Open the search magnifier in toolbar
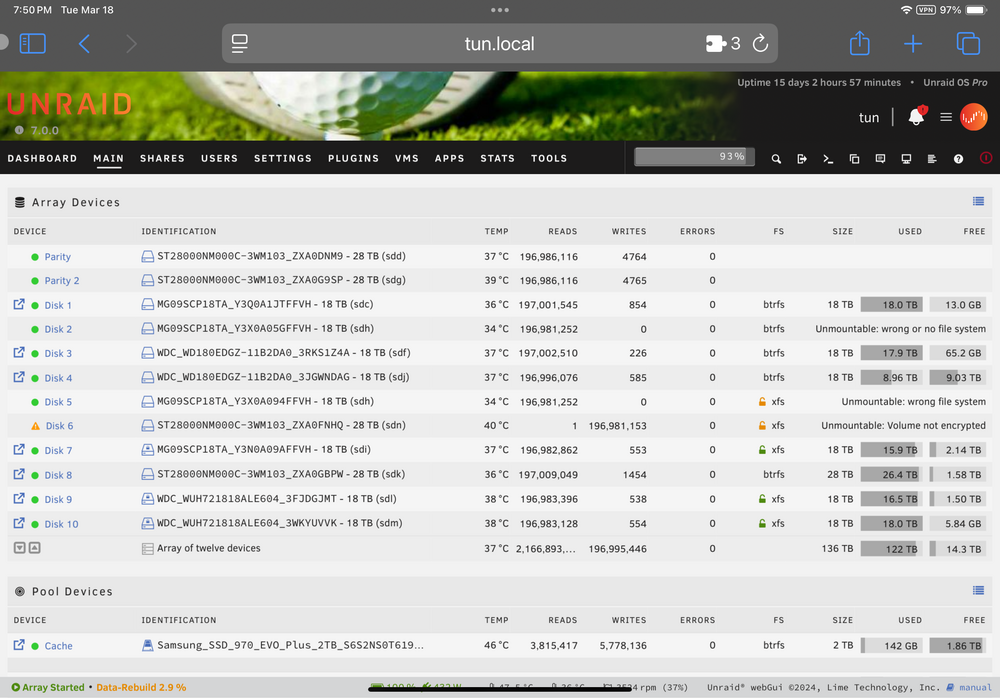The image size is (1000, 698). point(776,159)
